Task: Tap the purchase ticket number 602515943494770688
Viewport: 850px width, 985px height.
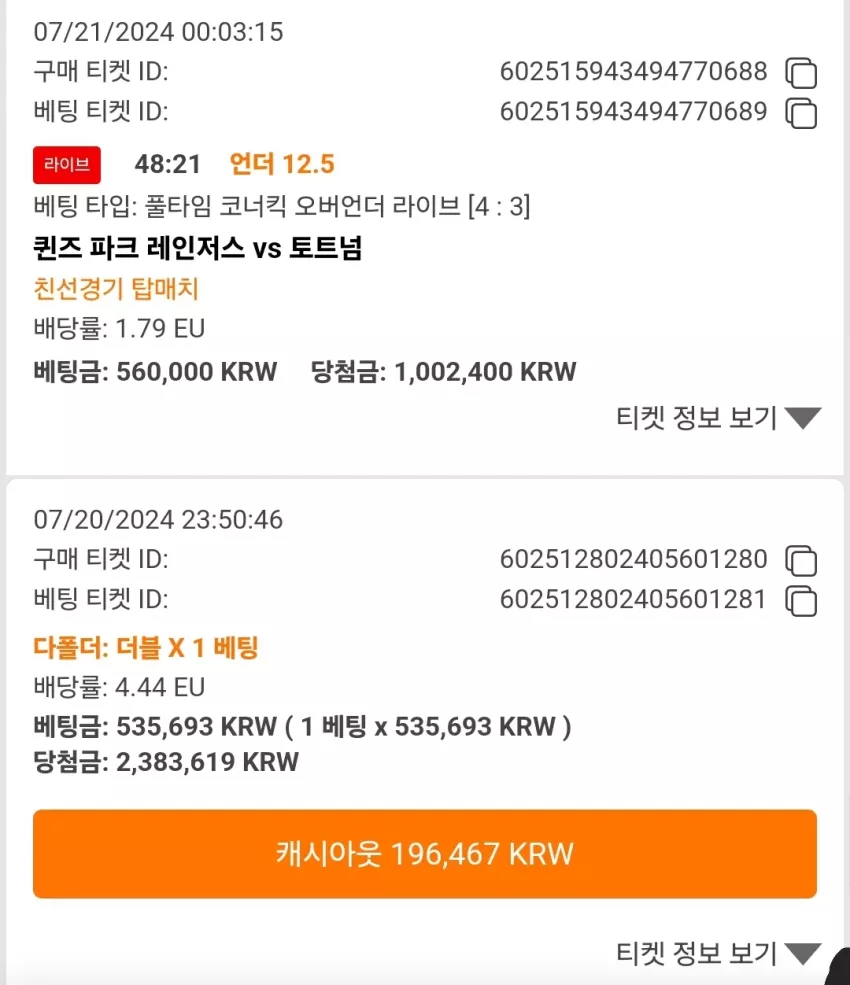Action: tap(633, 72)
